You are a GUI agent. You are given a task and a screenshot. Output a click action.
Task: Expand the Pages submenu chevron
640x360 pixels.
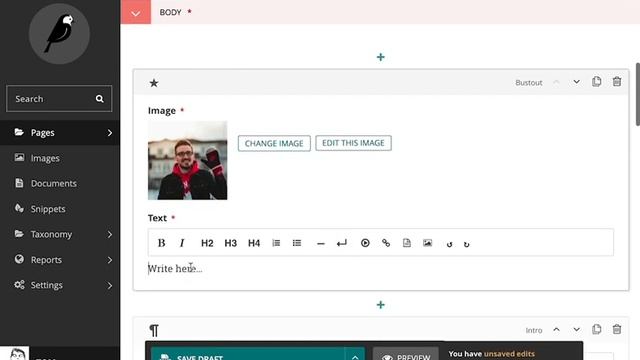point(110,133)
